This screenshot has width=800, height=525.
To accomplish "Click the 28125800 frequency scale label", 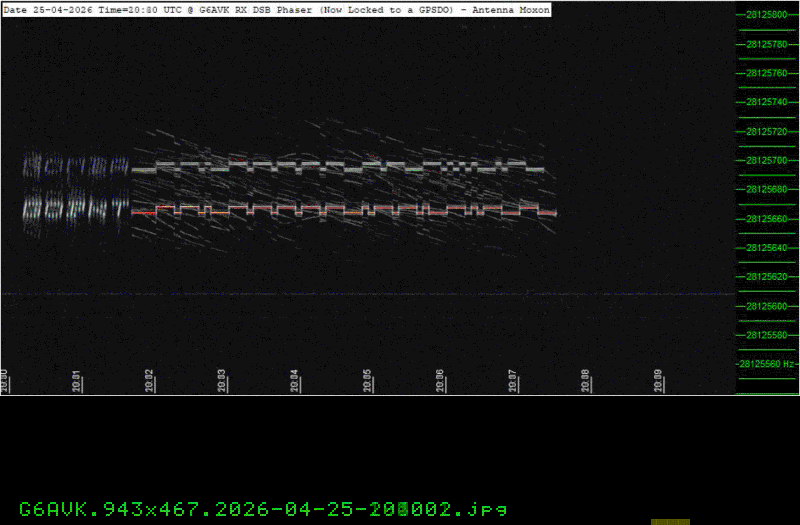I will click(767, 15).
